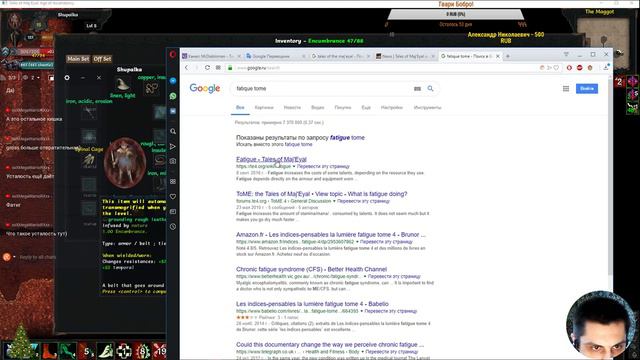Open the Google apps grid

566,89
